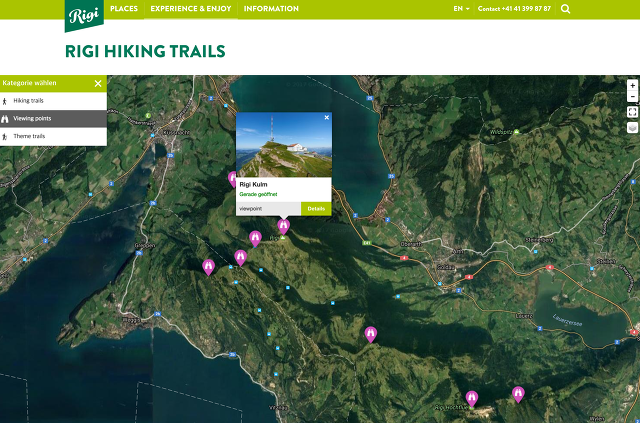
Task: Zoom in on the map
Action: click(632, 85)
